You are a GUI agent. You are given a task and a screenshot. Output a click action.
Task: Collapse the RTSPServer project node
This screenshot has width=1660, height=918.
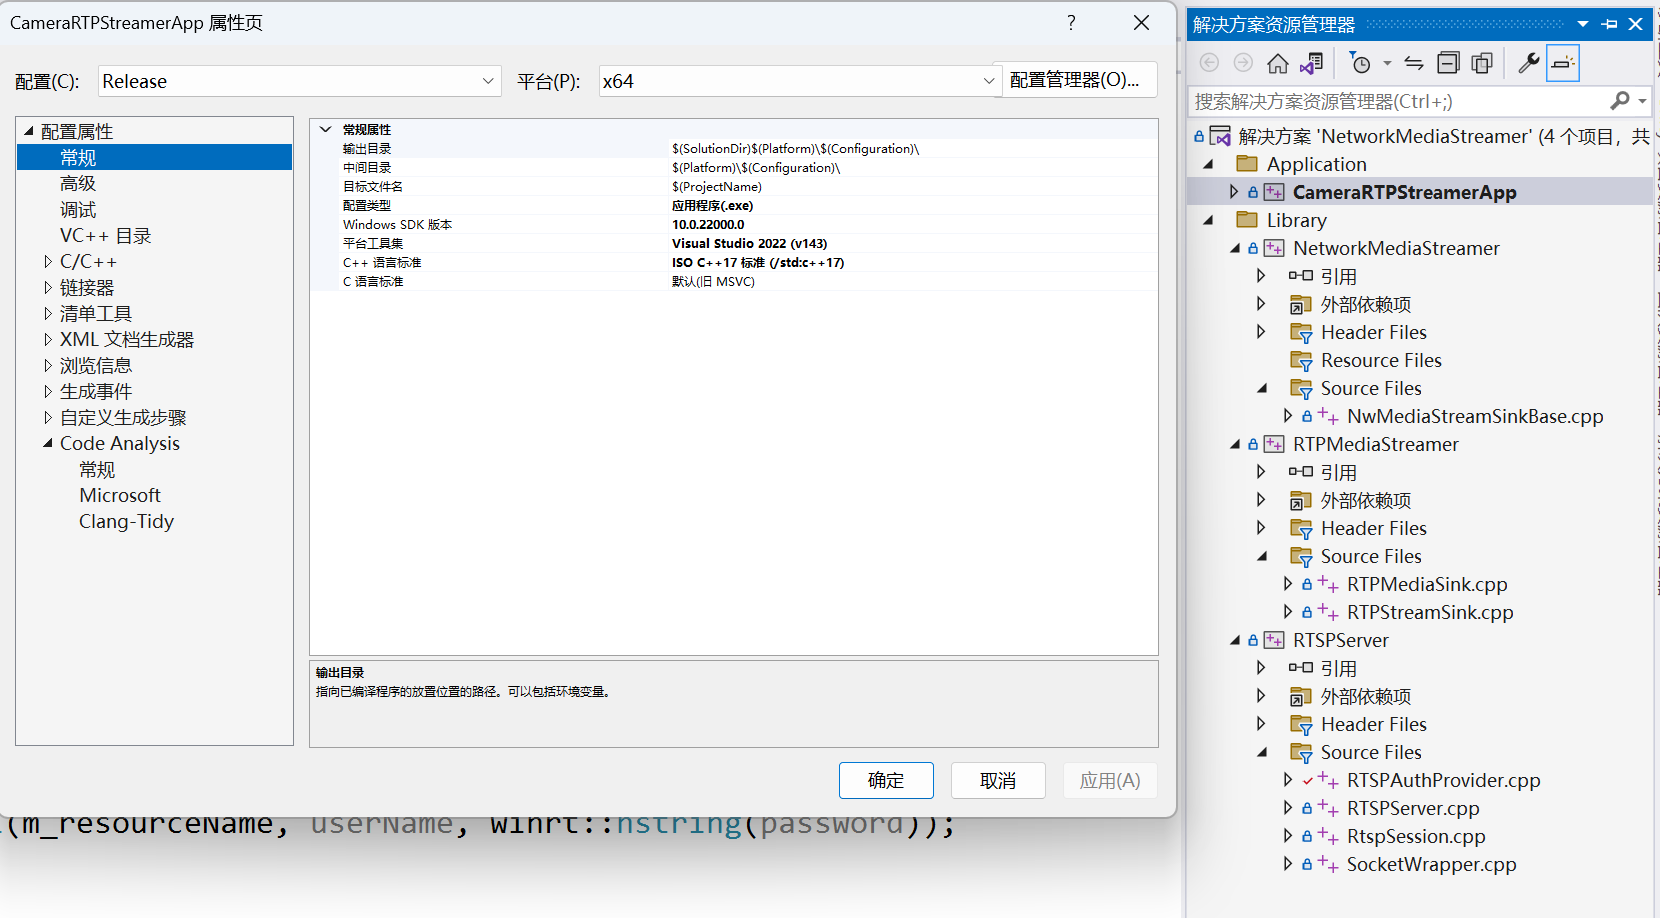pos(1234,640)
